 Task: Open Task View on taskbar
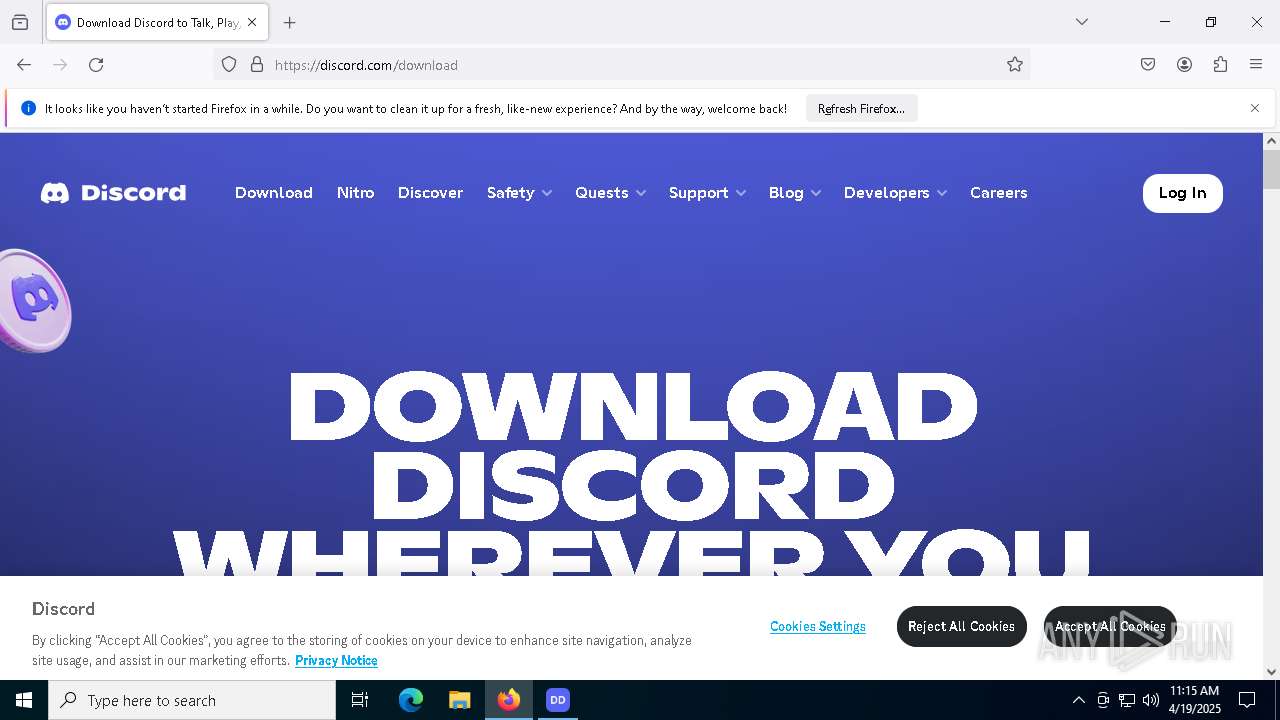[360, 700]
